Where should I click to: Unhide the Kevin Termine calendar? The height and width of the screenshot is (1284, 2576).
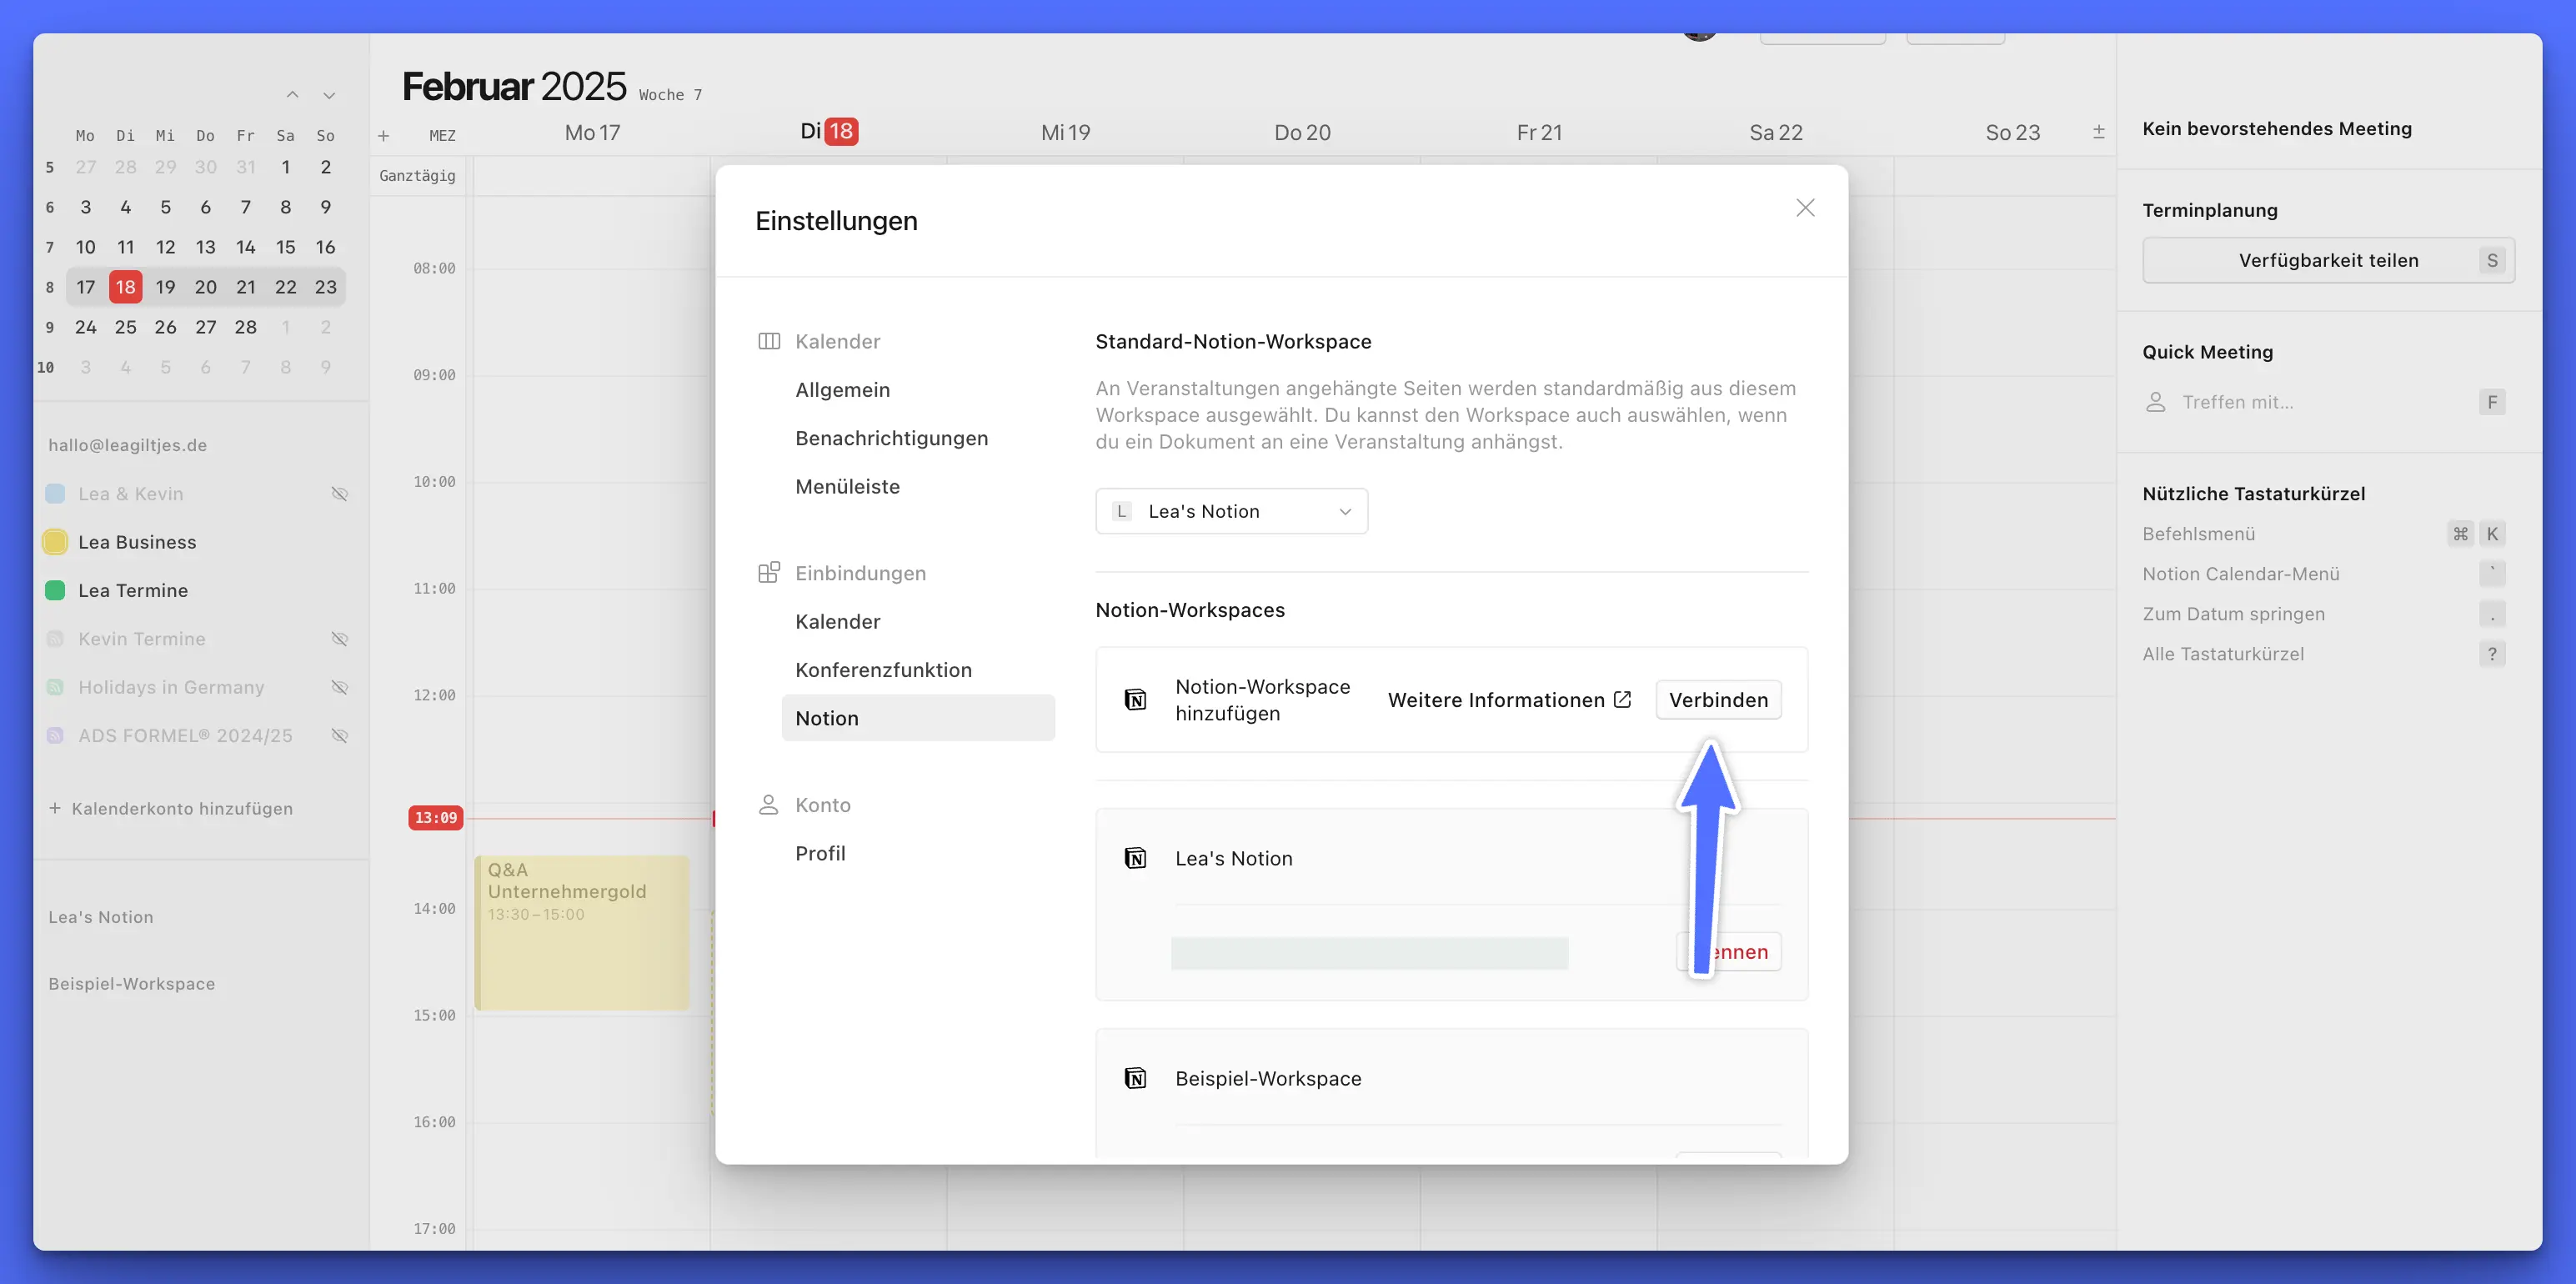[339, 639]
